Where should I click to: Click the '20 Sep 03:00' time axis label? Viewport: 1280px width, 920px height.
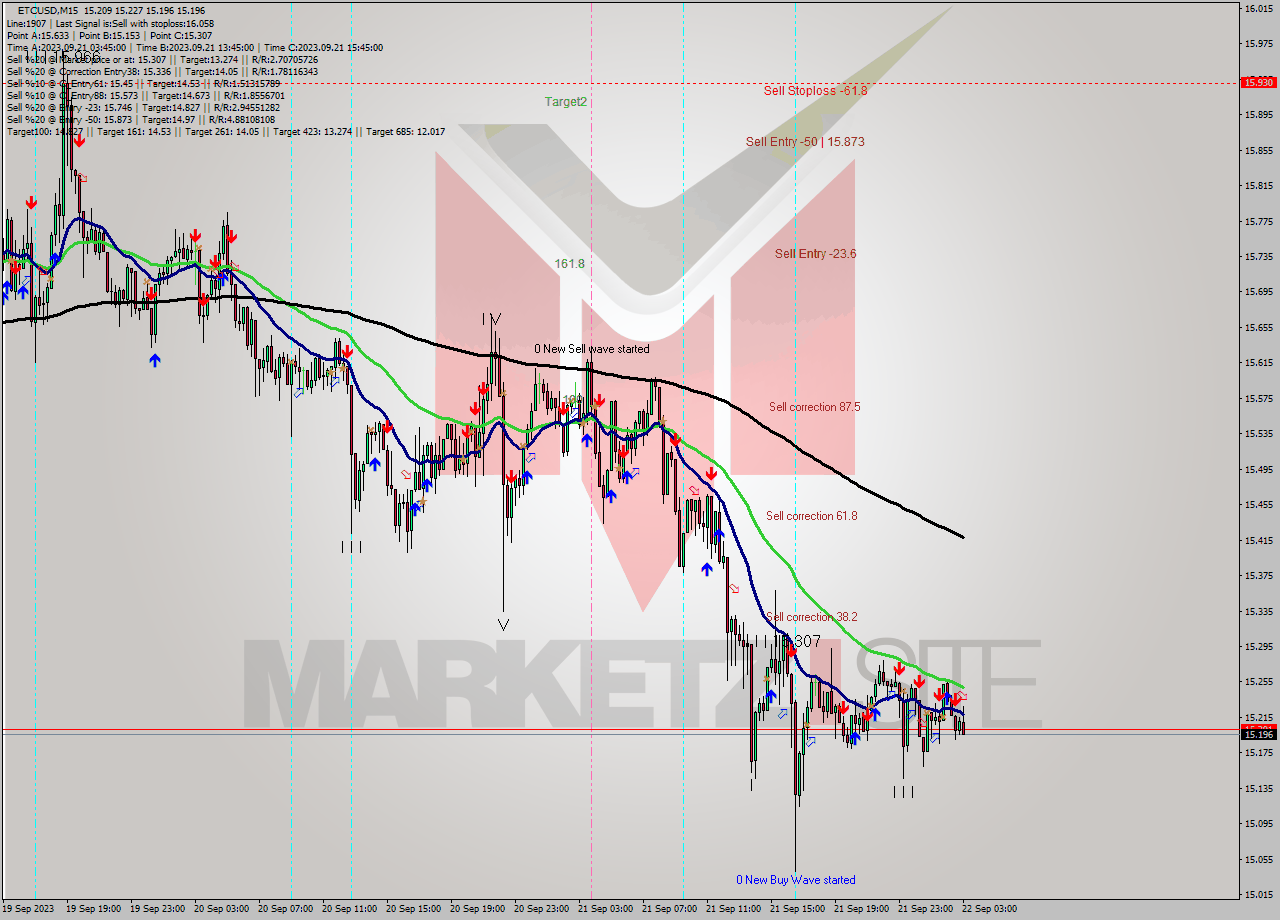tap(221, 909)
